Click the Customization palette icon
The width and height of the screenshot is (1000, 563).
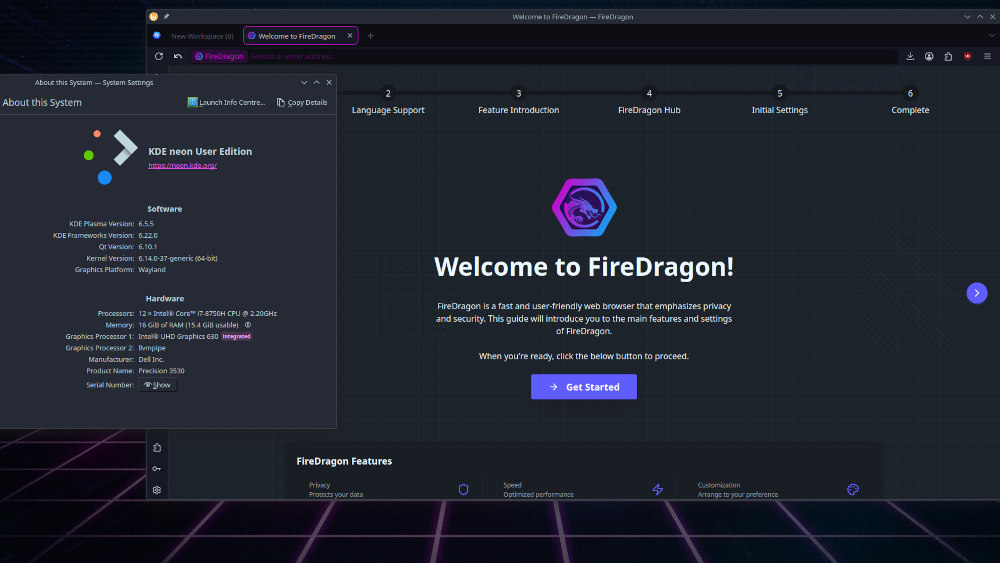point(853,489)
